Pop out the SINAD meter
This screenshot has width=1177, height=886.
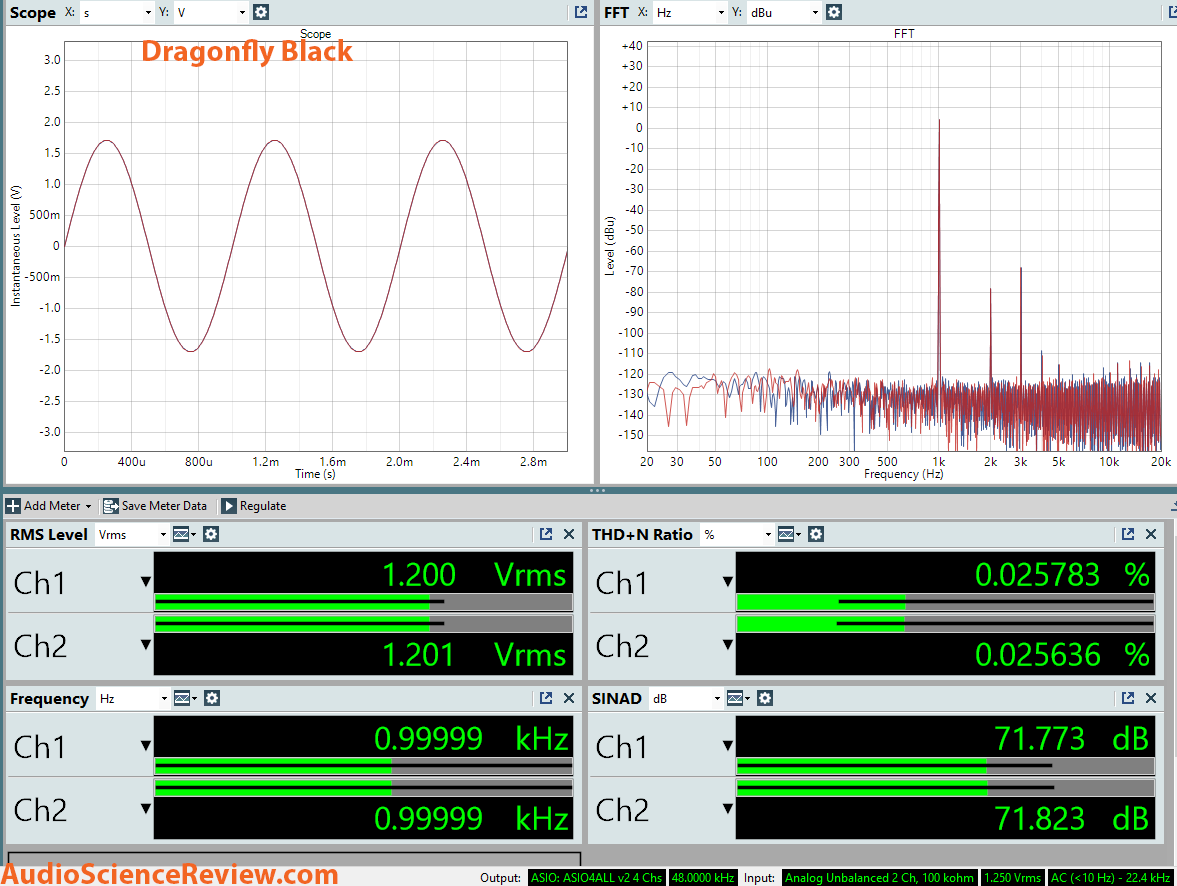(1127, 698)
